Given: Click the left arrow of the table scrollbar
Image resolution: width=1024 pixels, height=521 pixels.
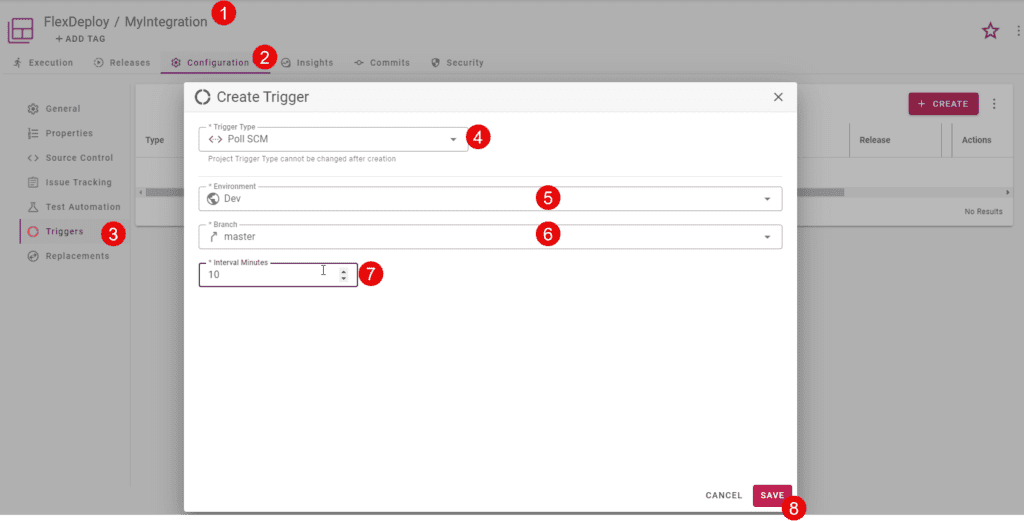Looking at the screenshot, I should 139,193.
